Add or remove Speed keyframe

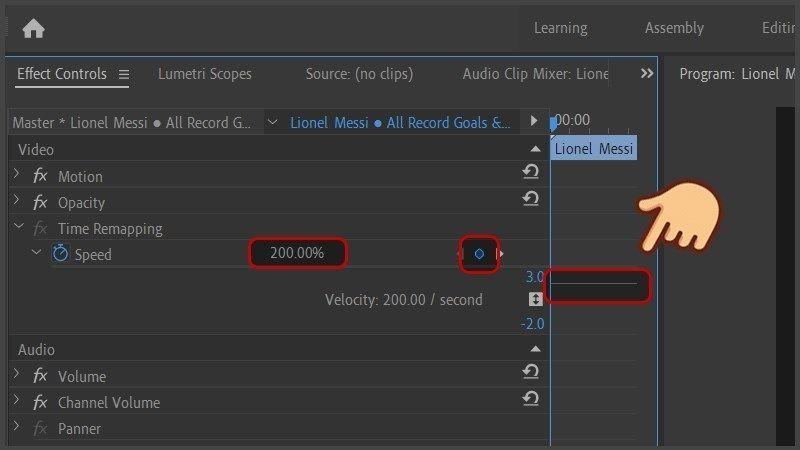tap(479, 254)
